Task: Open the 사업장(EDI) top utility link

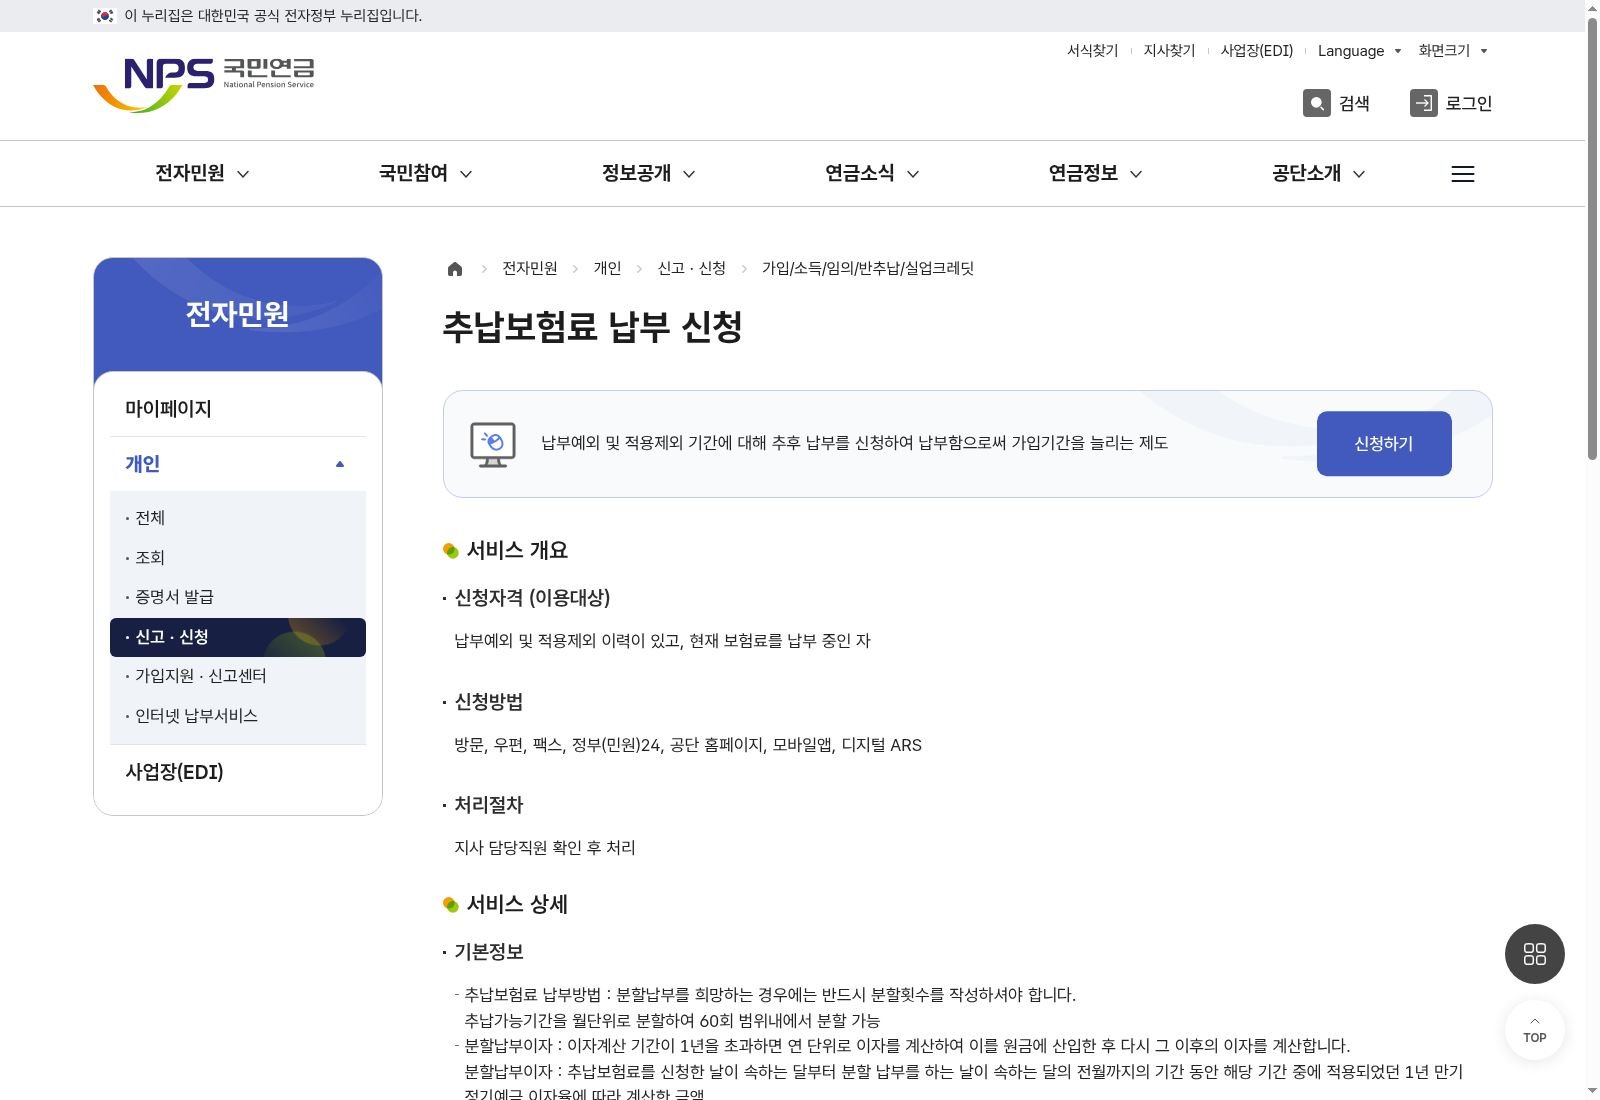Action: point(1257,51)
